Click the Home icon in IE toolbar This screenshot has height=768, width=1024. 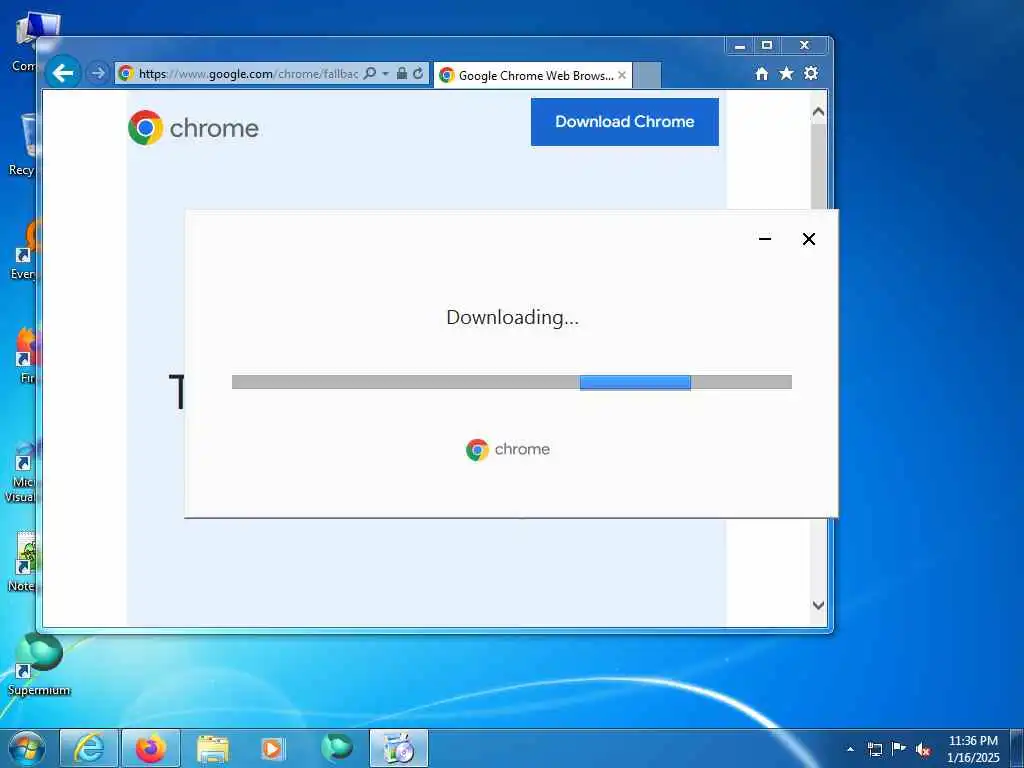(x=761, y=74)
